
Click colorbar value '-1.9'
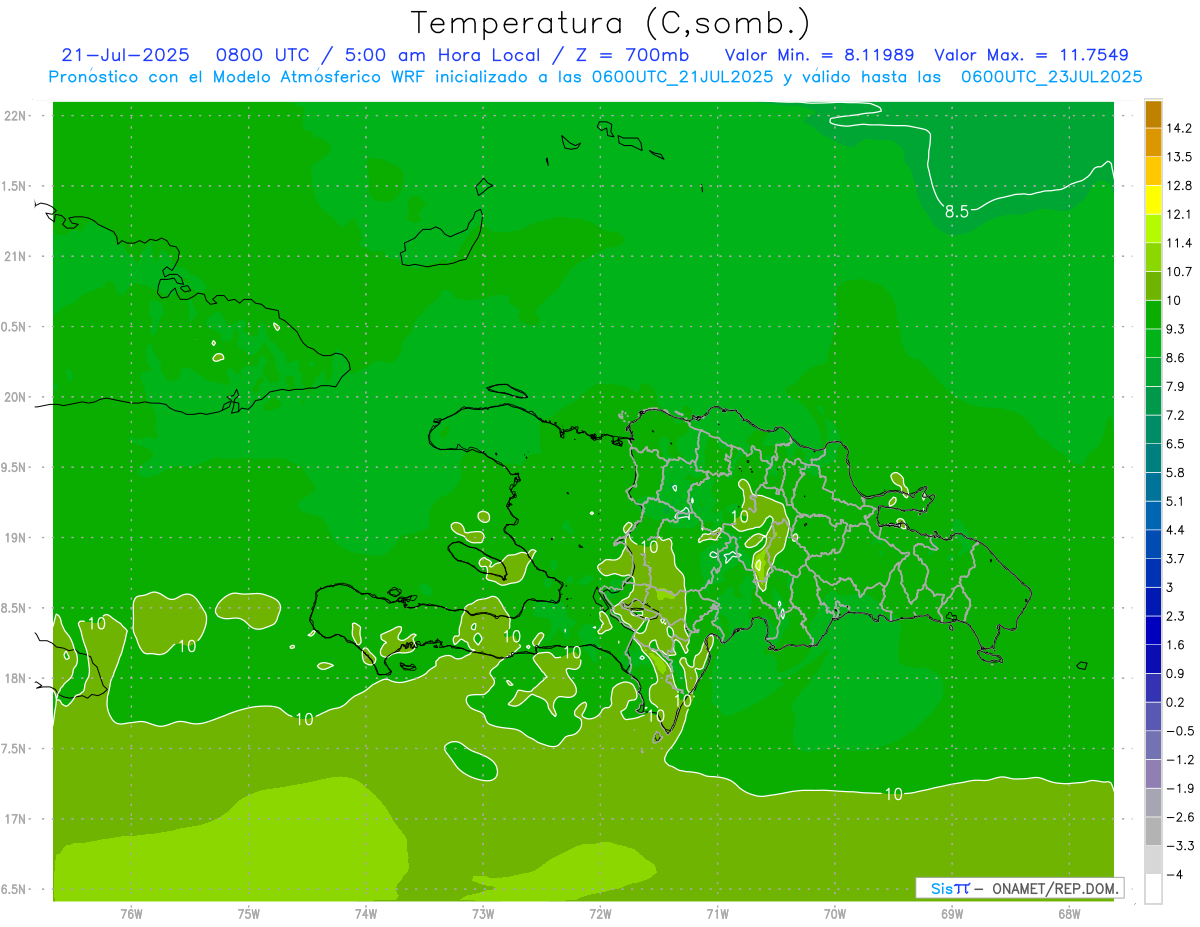[x=1179, y=788]
